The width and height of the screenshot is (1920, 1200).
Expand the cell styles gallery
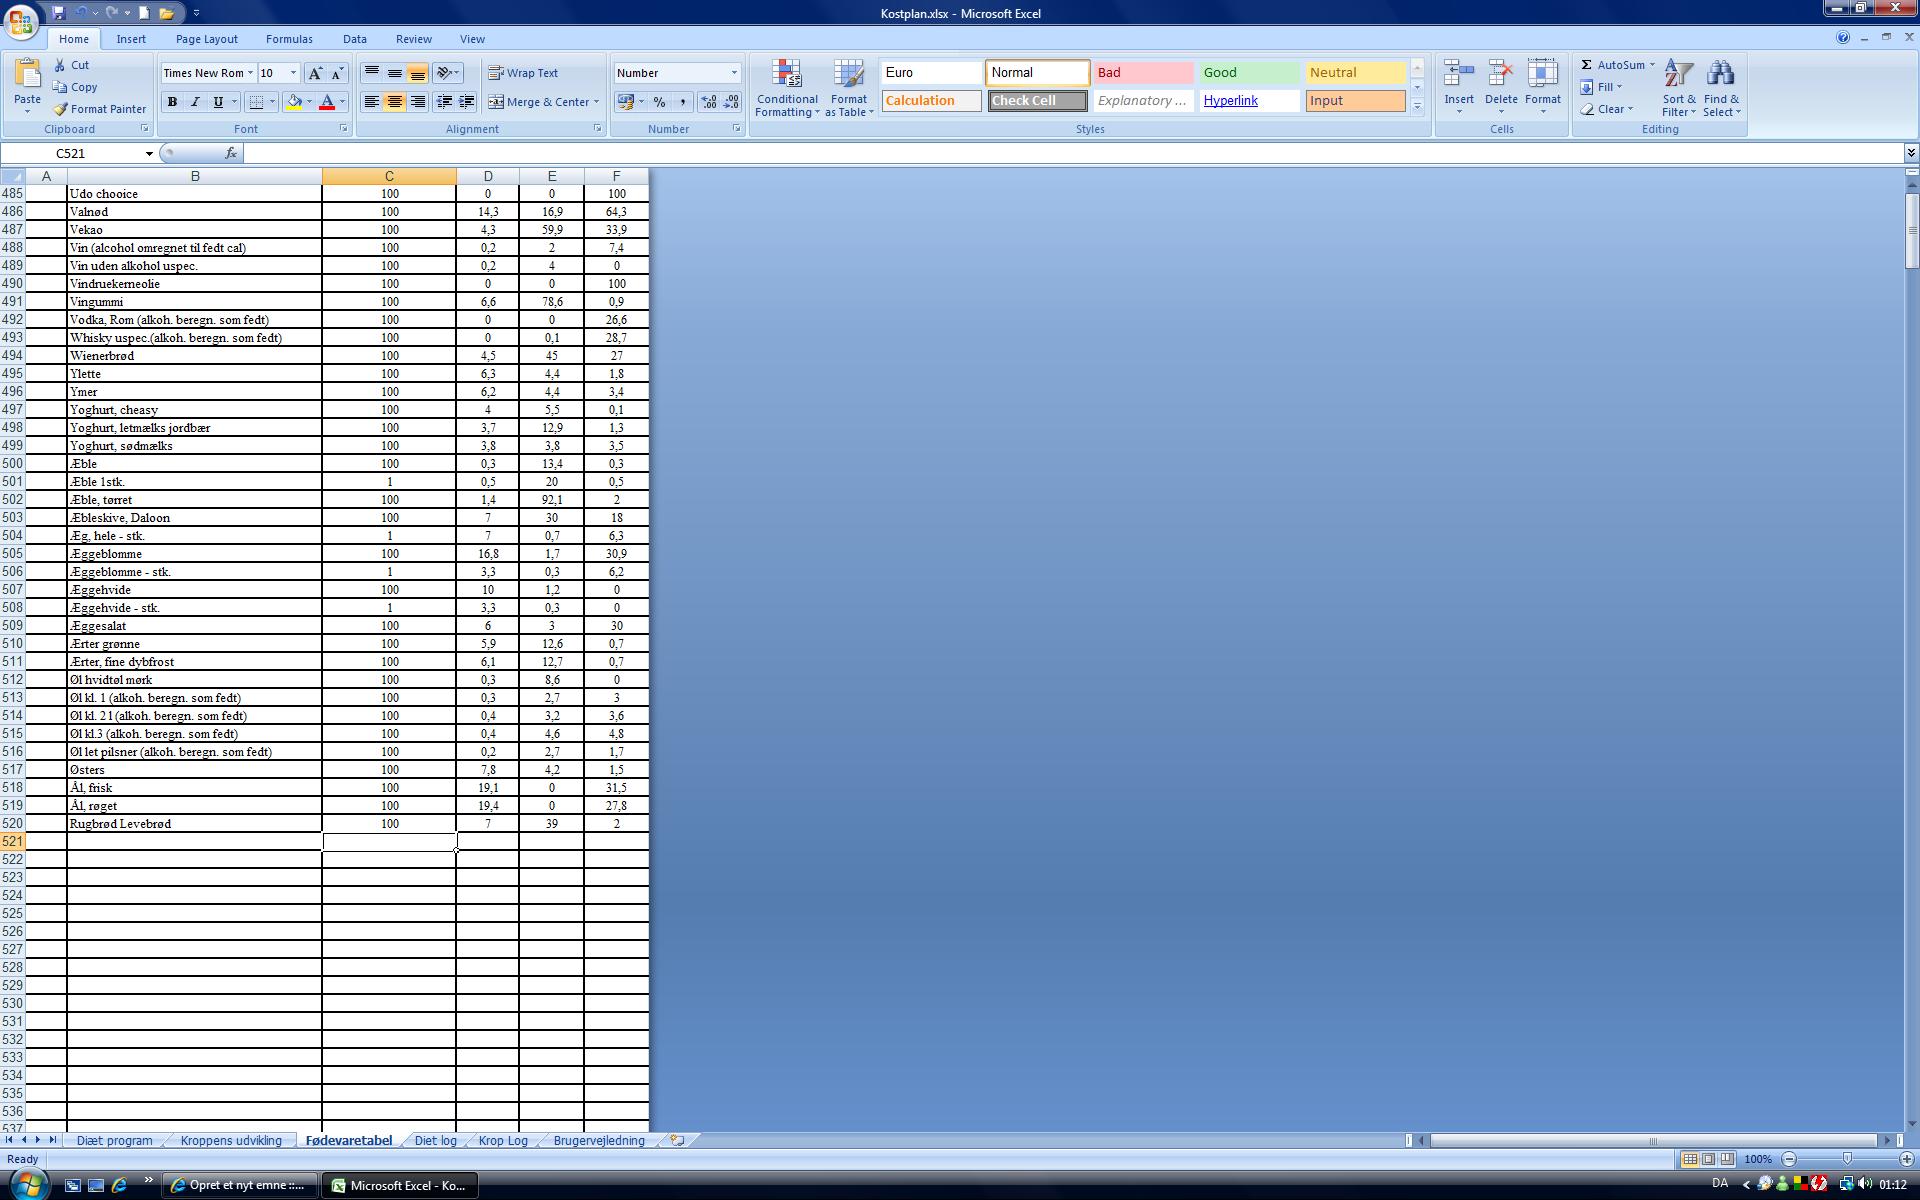point(1417,107)
